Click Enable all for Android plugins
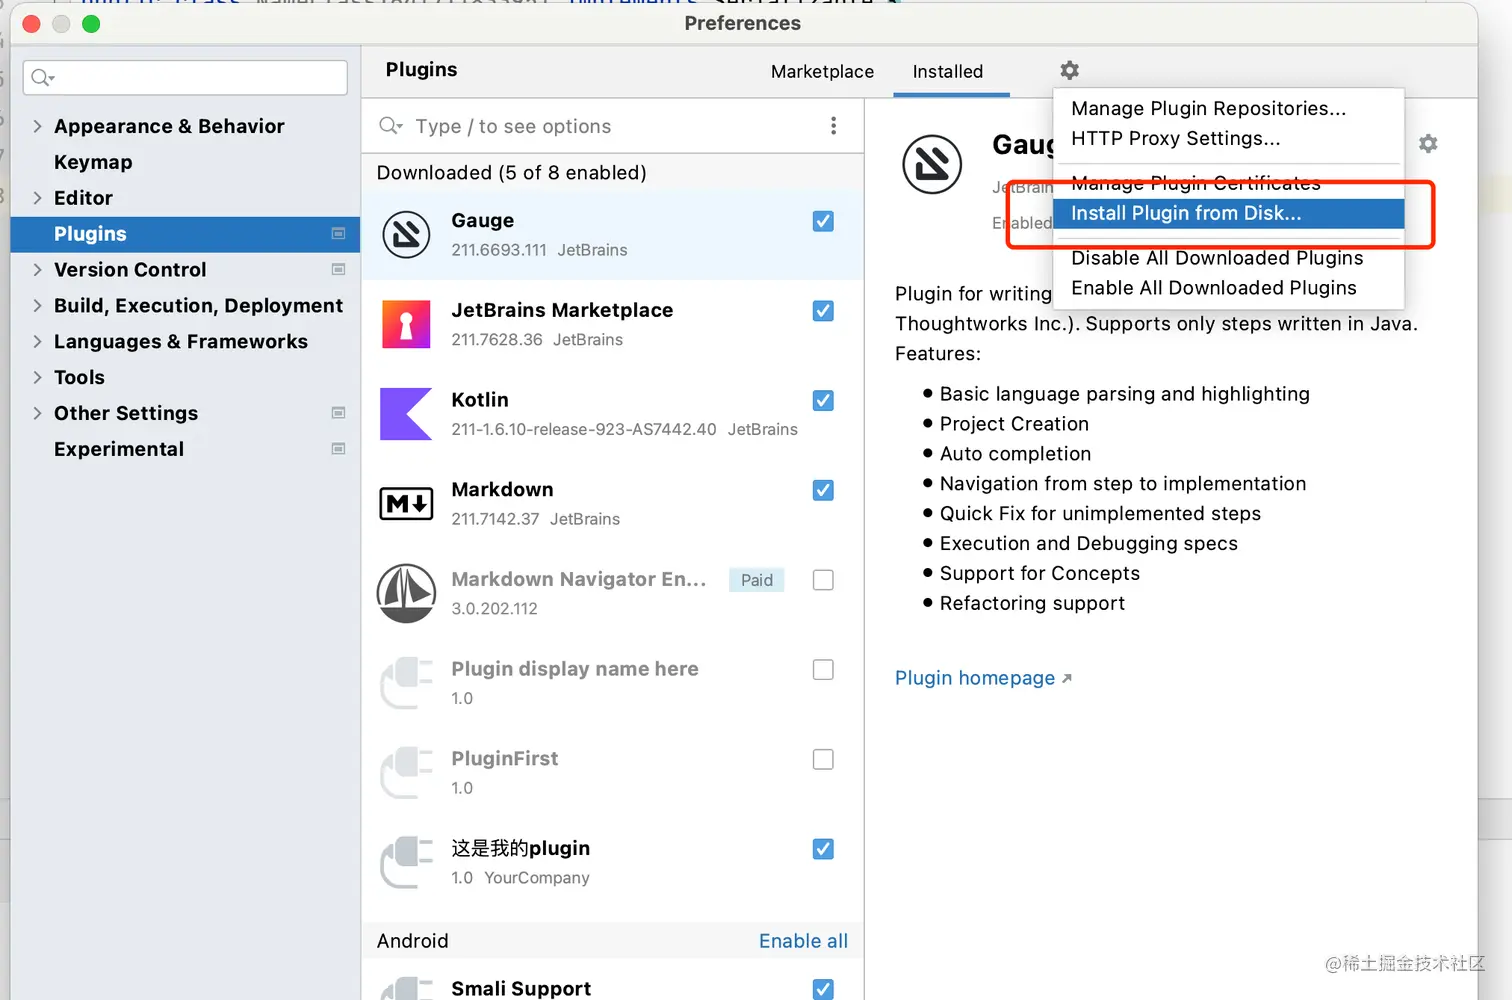Screen dimensions: 1512x1000 point(803,941)
